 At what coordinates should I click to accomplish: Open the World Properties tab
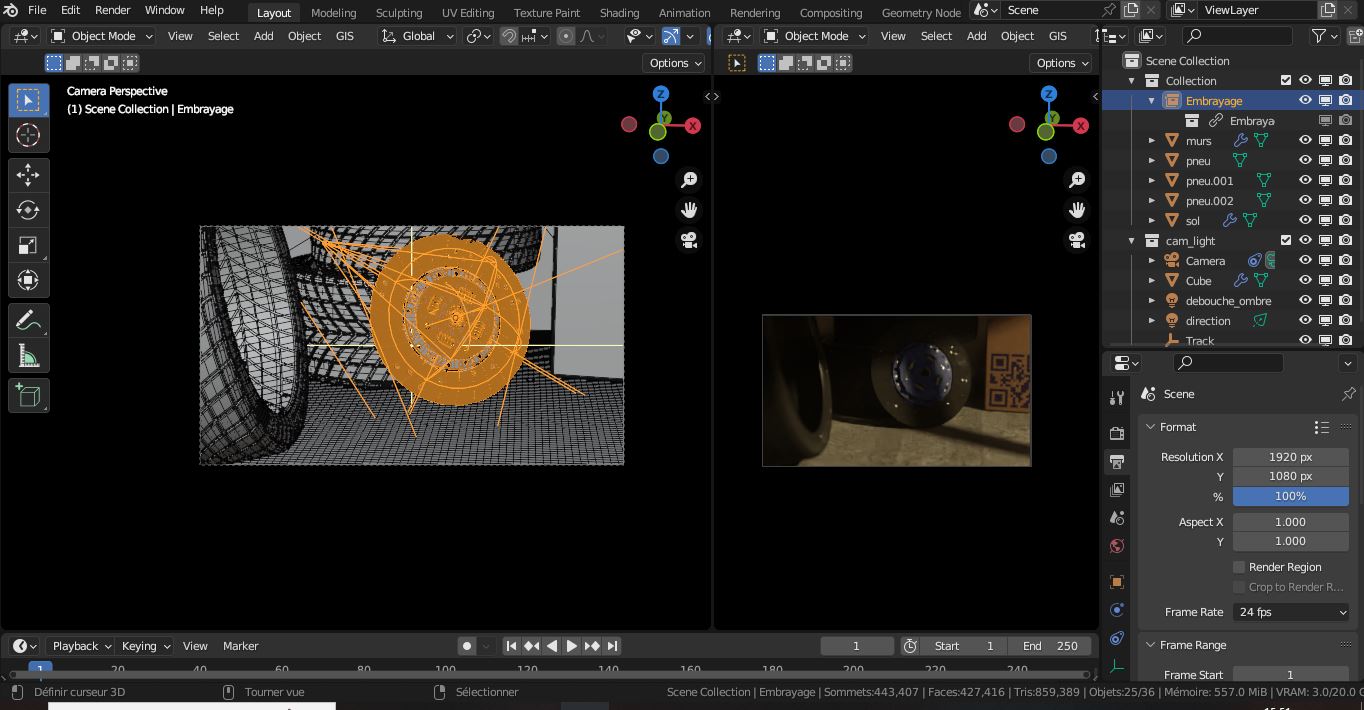pos(1117,545)
